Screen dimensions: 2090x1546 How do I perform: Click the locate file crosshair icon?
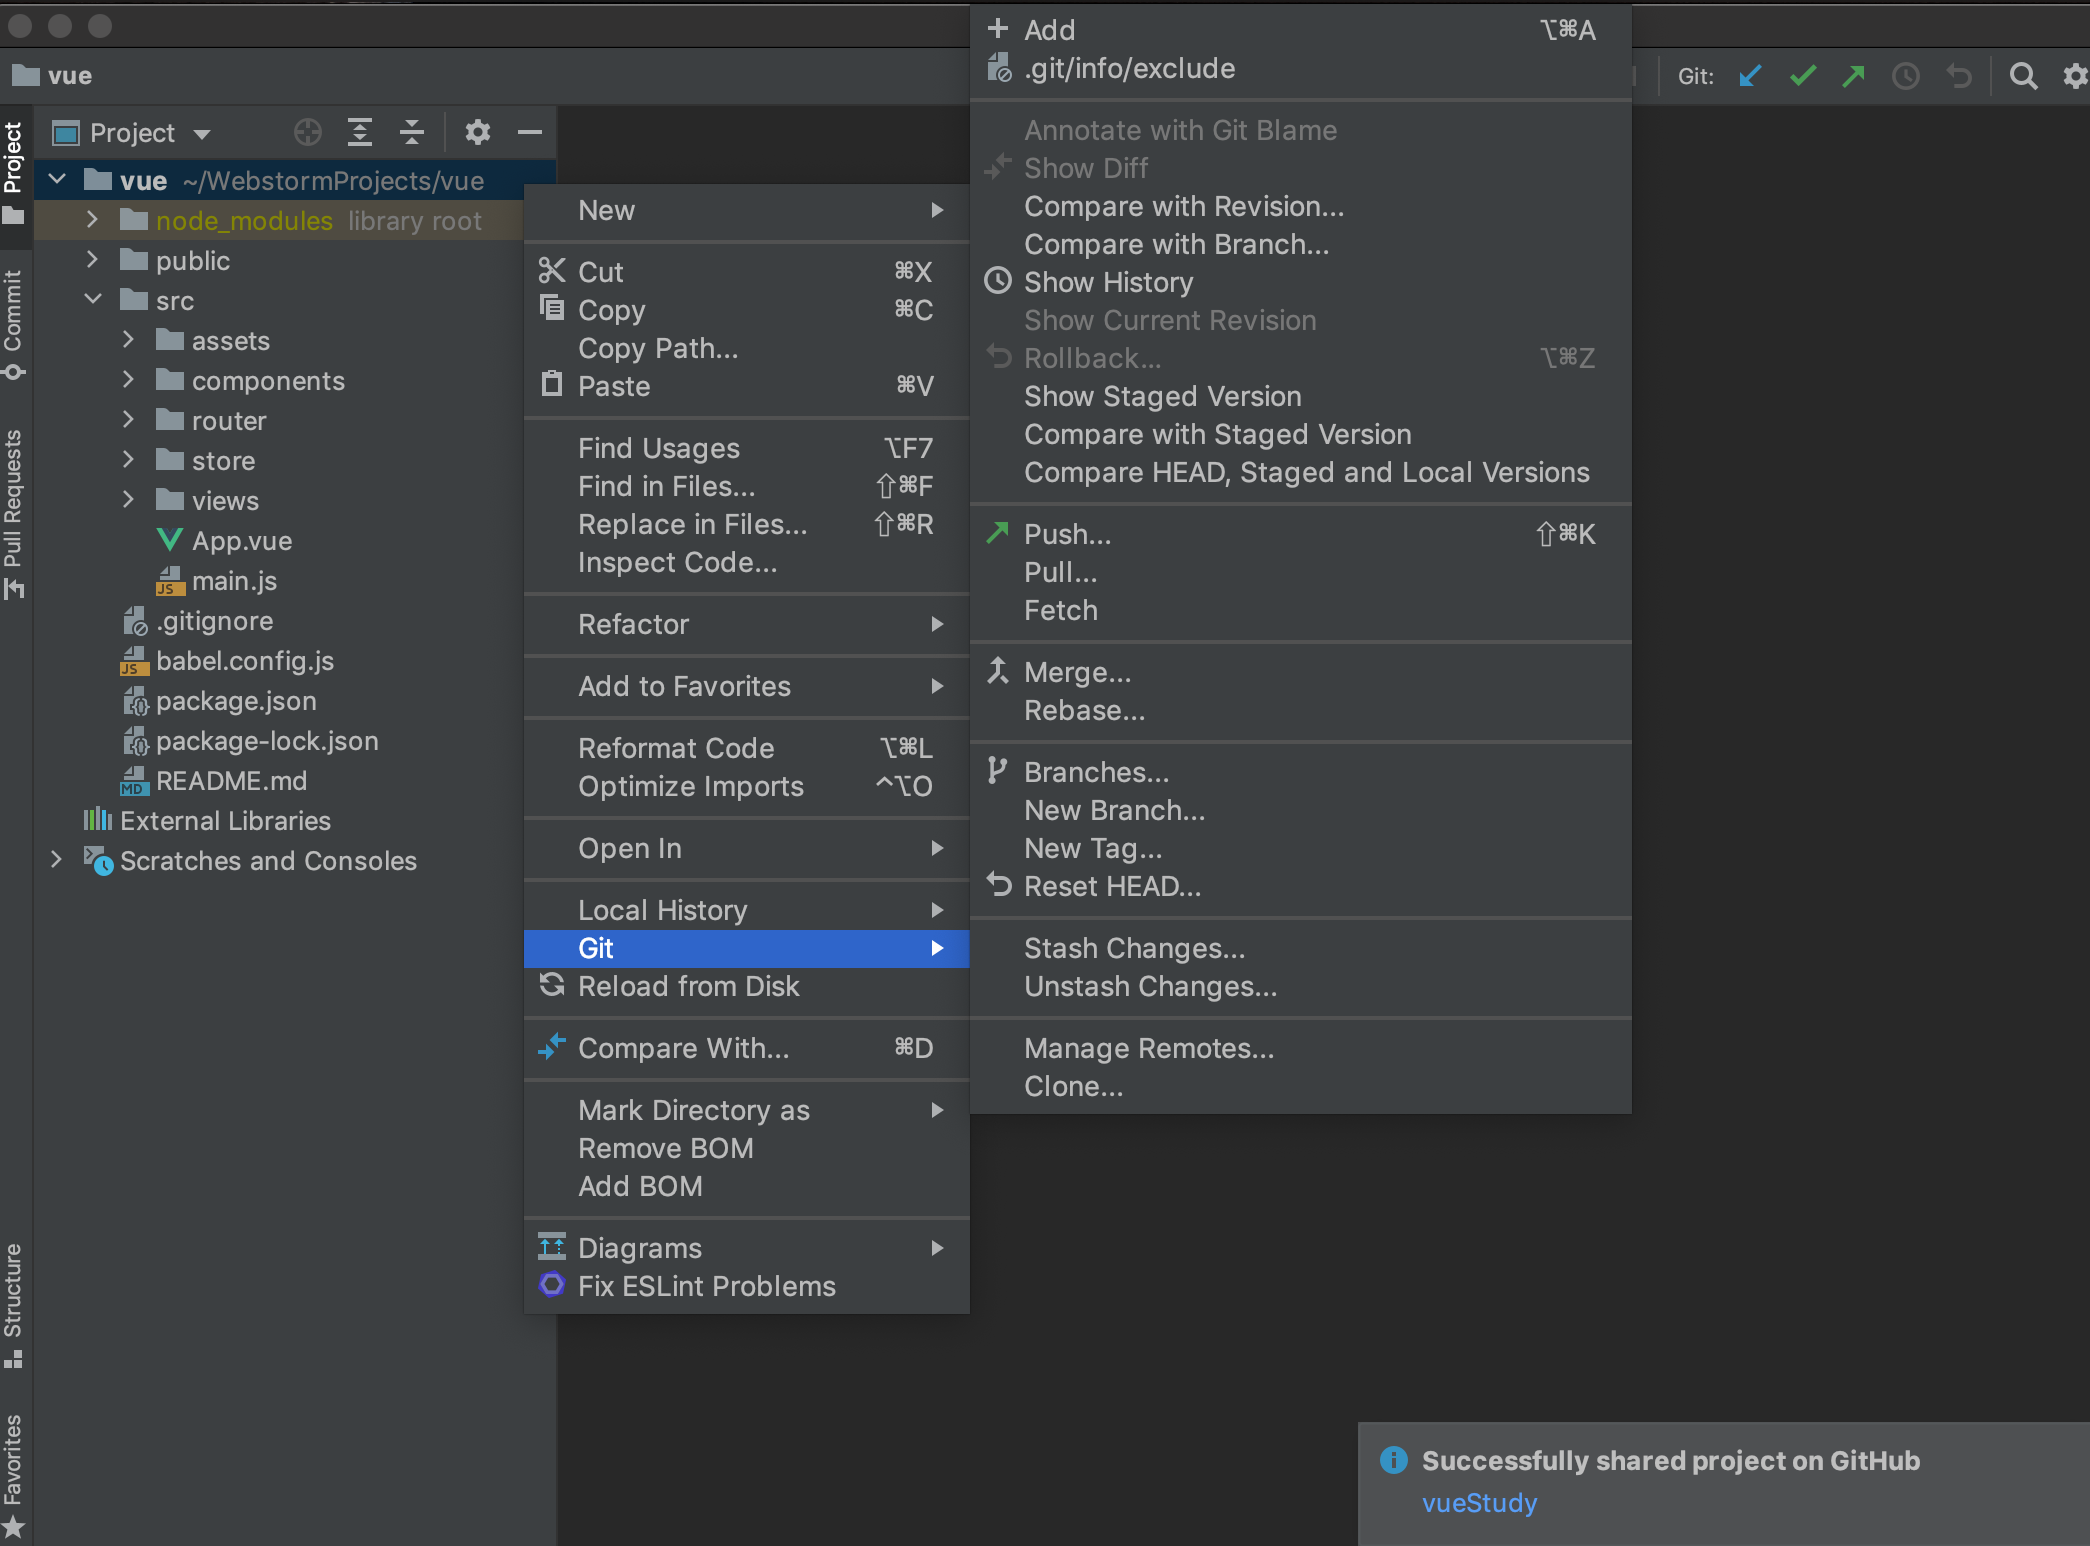pos(308,132)
